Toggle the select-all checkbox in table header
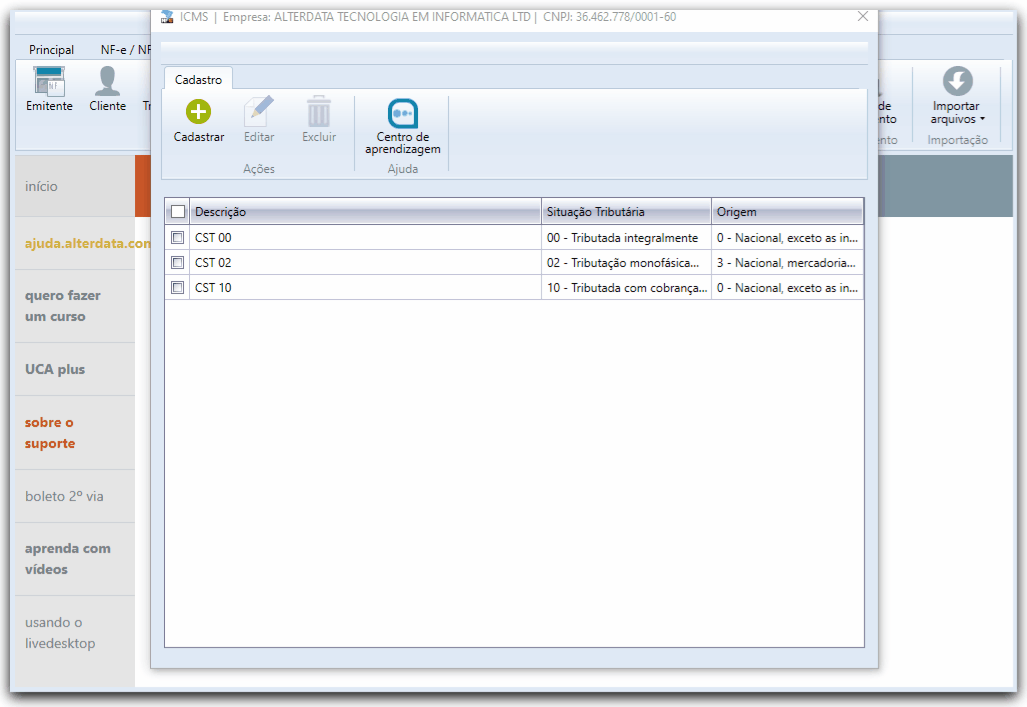The image size is (1027, 707). point(177,212)
